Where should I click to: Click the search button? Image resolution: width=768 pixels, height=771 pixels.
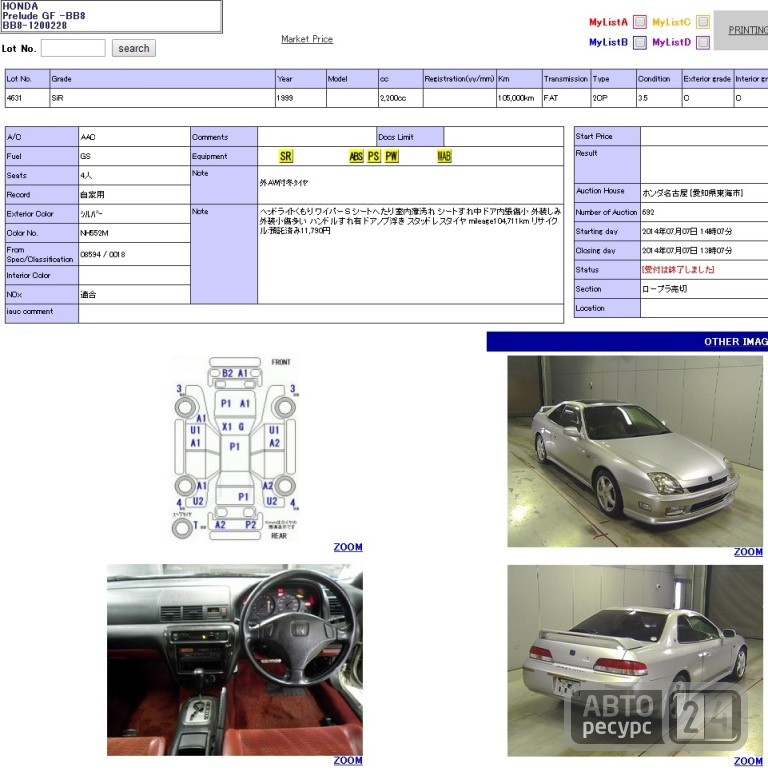134,48
